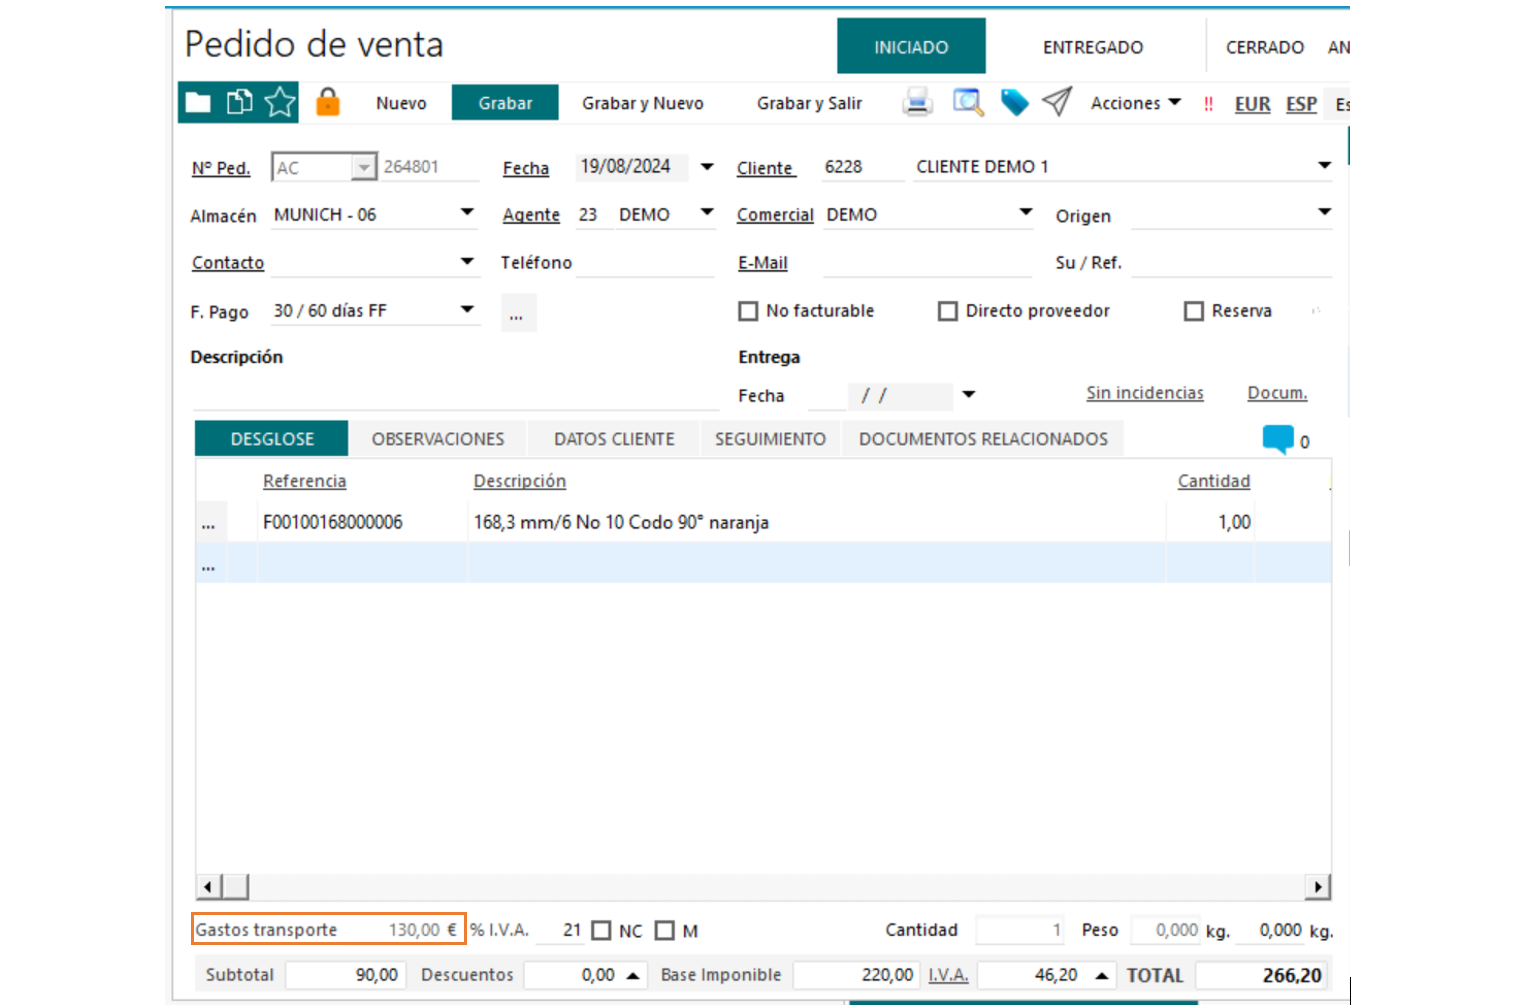Open the Acciones dropdown menu

pos(1135,103)
